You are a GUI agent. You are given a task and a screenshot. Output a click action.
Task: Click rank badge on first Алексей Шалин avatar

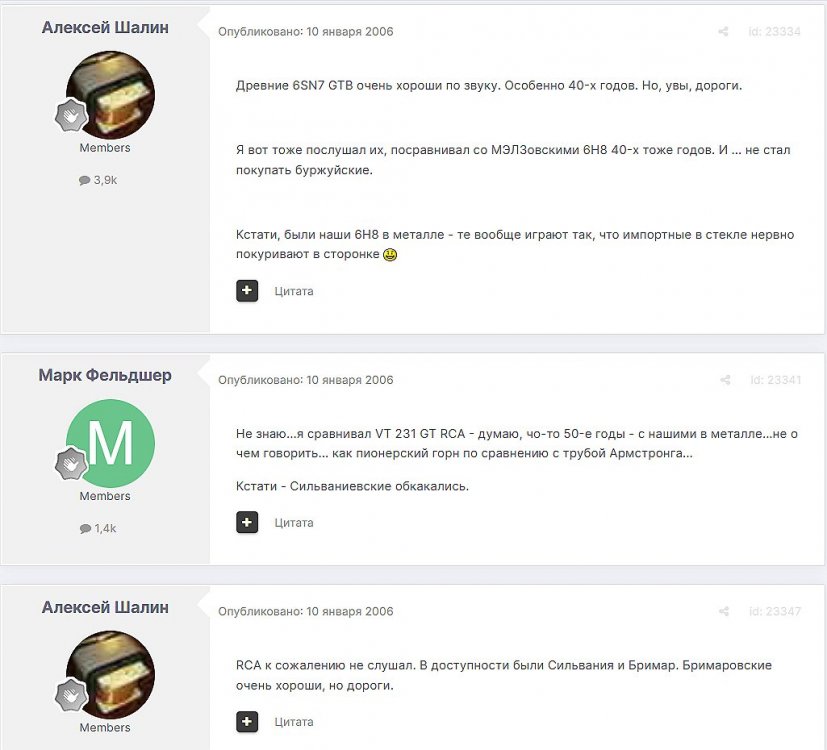tap(71, 115)
